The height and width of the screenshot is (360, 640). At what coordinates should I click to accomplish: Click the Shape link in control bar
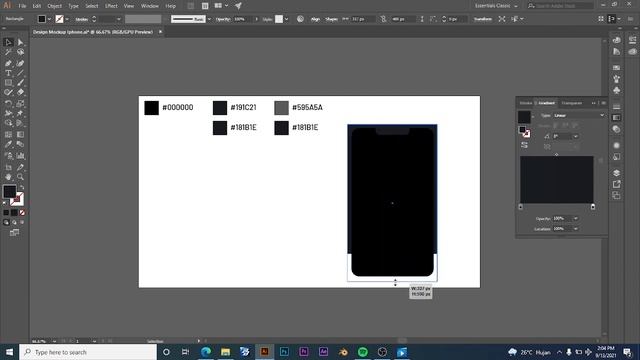[331, 19]
